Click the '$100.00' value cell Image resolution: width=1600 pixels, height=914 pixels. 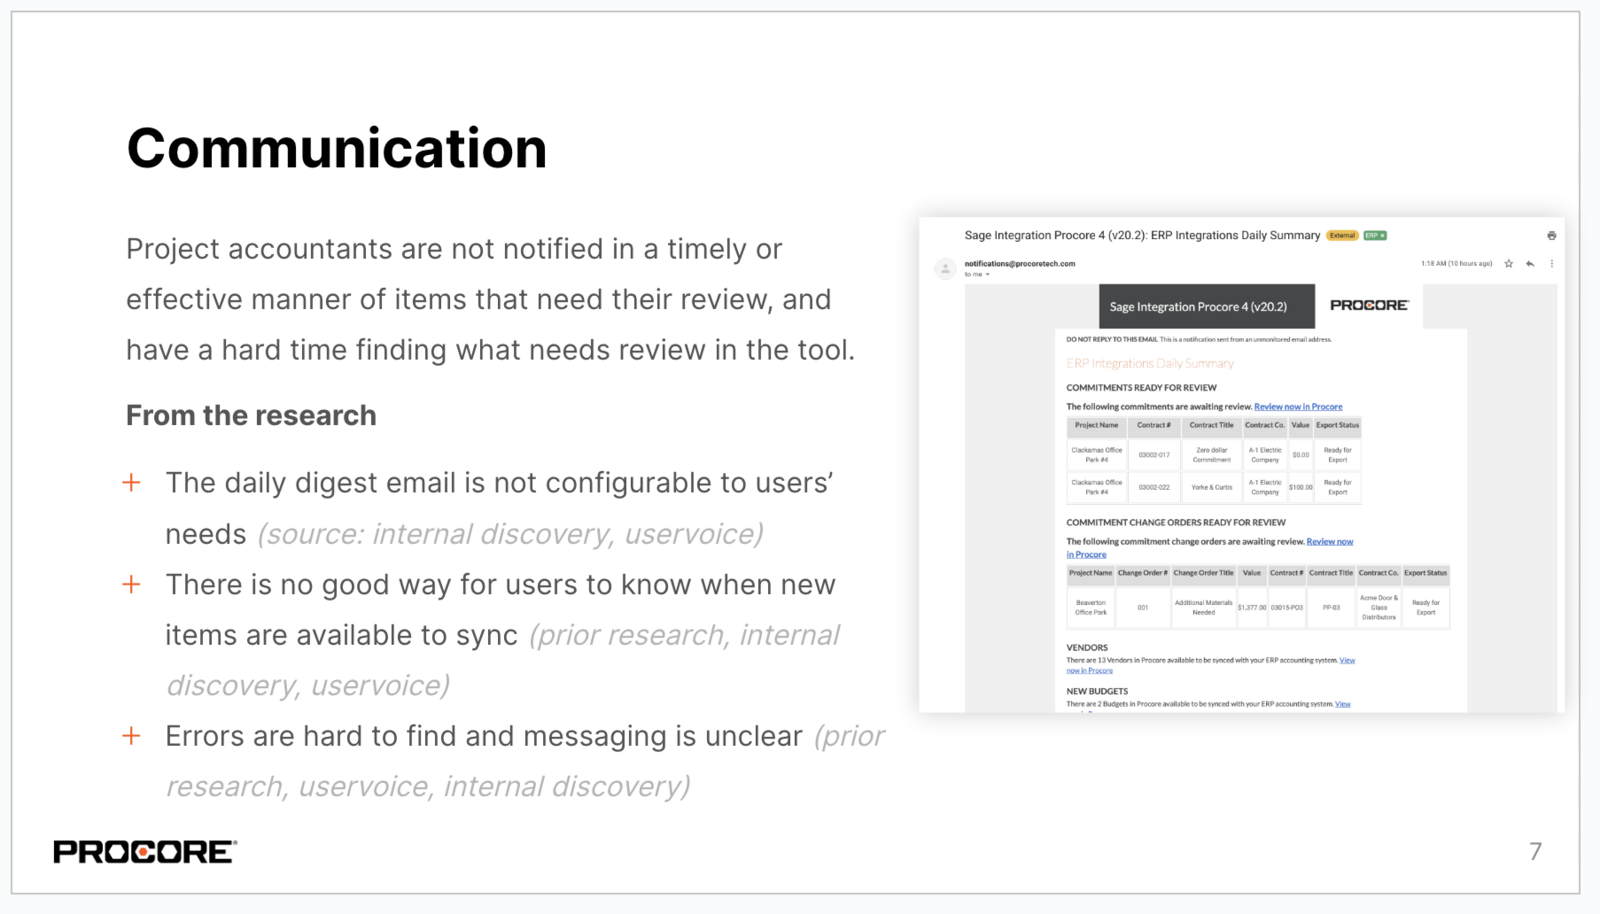pos(1300,487)
